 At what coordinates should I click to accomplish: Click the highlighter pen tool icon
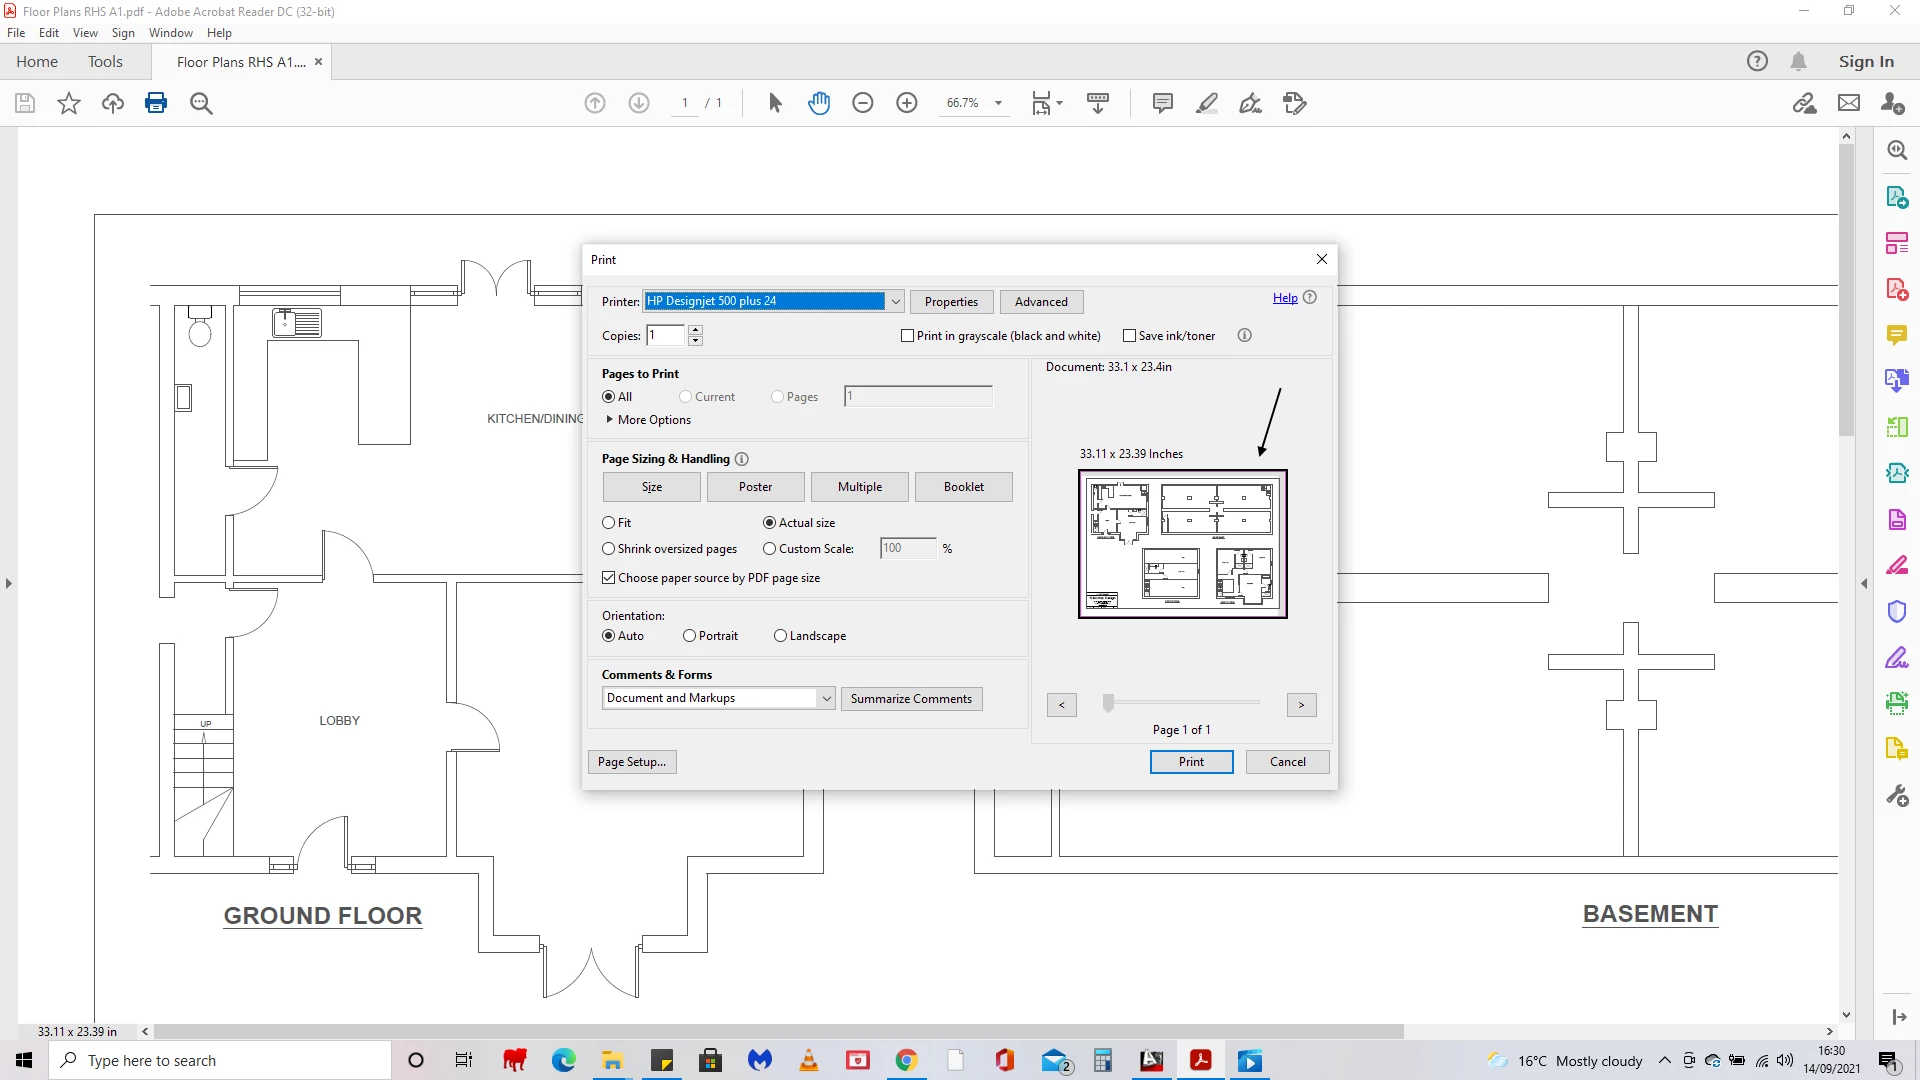[1207, 103]
